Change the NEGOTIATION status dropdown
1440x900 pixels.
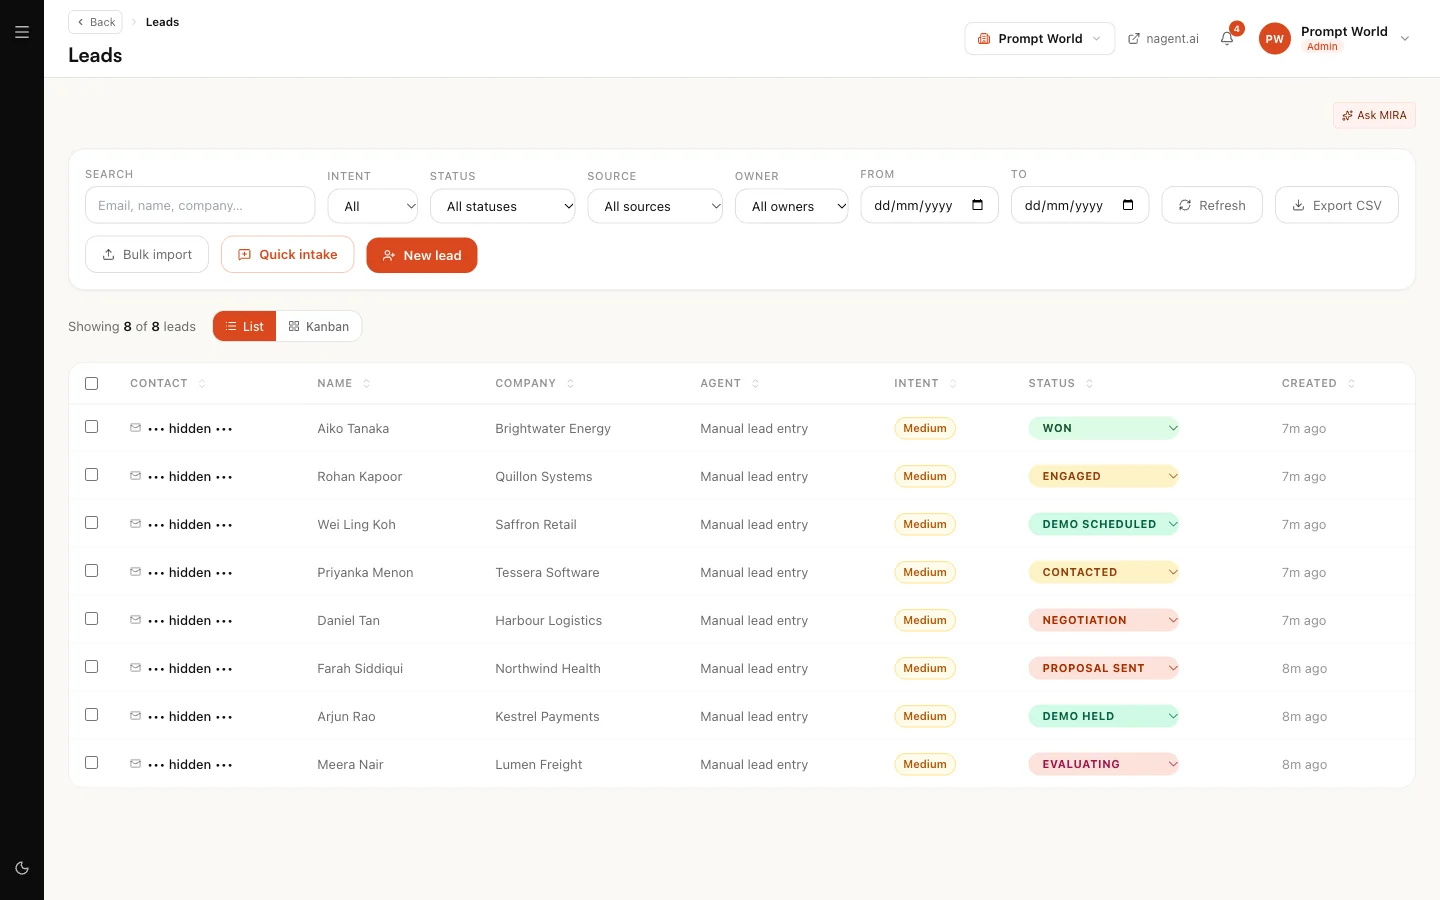(1104, 620)
